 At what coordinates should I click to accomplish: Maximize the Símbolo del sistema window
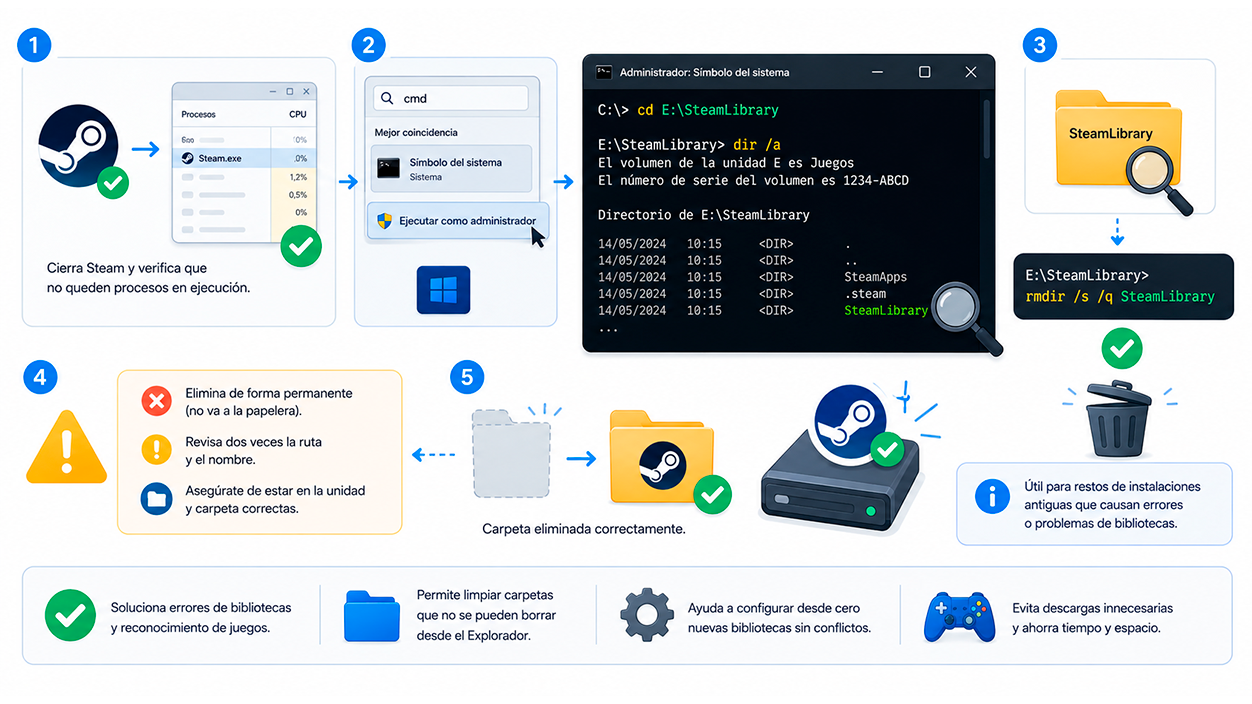tap(924, 72)
